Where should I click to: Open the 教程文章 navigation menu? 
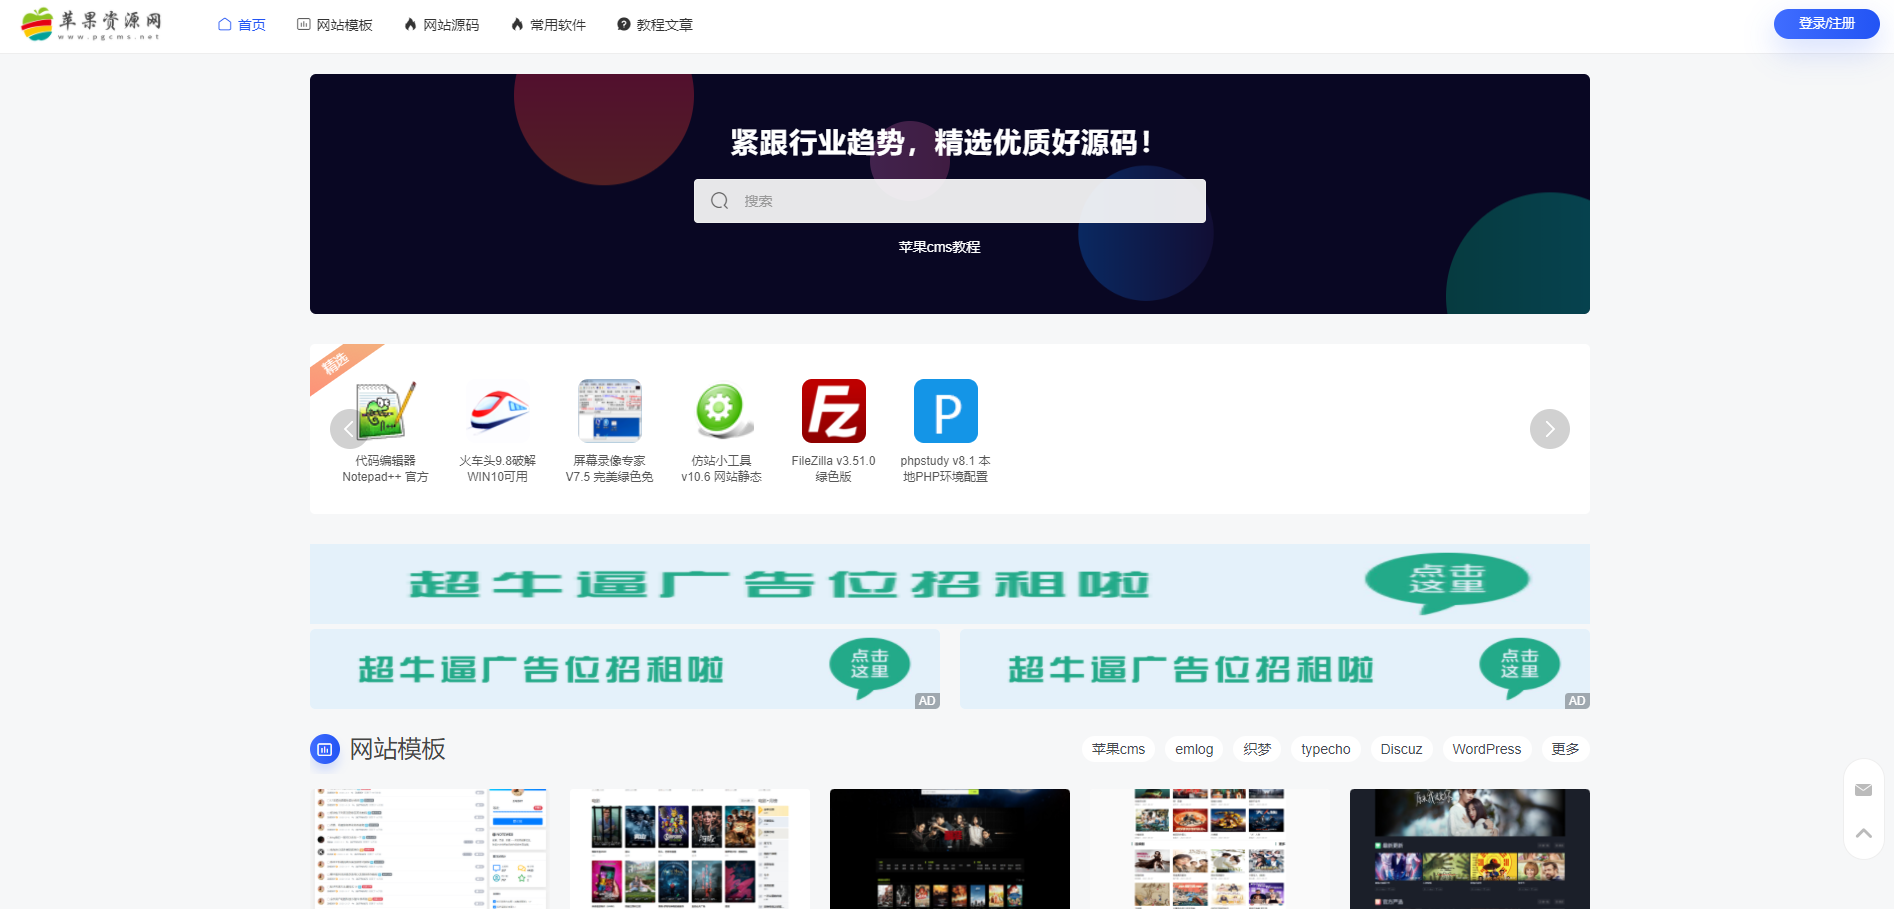coord(653,24)
